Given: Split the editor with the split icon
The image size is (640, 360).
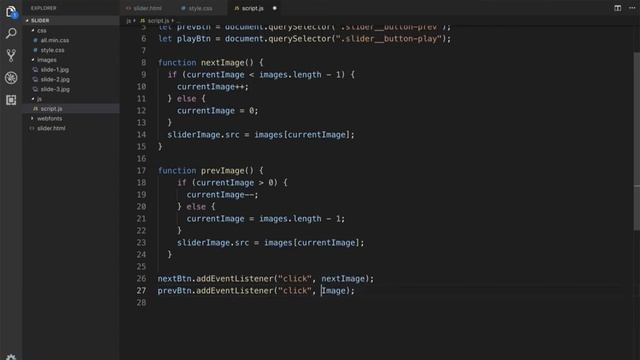Looking at the screenshot, I should click(618, 8).
